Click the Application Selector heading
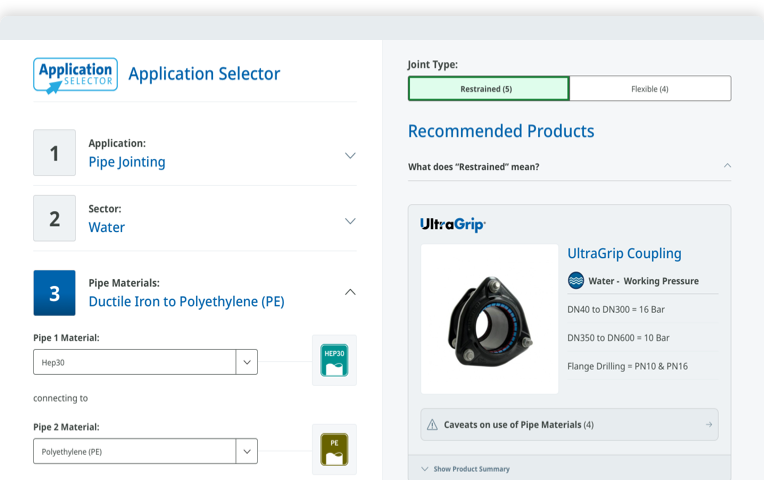764x480 pixels. pos(204,74)
